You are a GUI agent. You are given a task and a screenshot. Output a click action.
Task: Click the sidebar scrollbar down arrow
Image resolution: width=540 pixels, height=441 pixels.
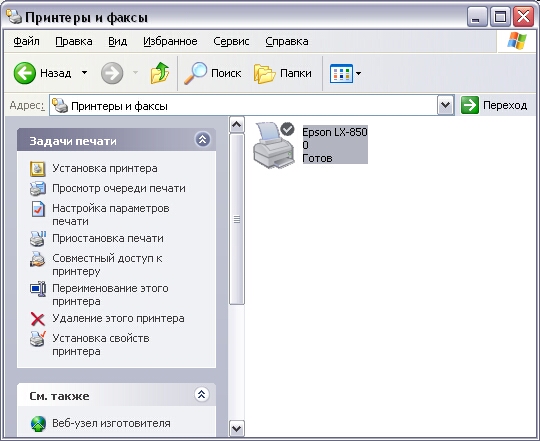[x=237, y=429]
